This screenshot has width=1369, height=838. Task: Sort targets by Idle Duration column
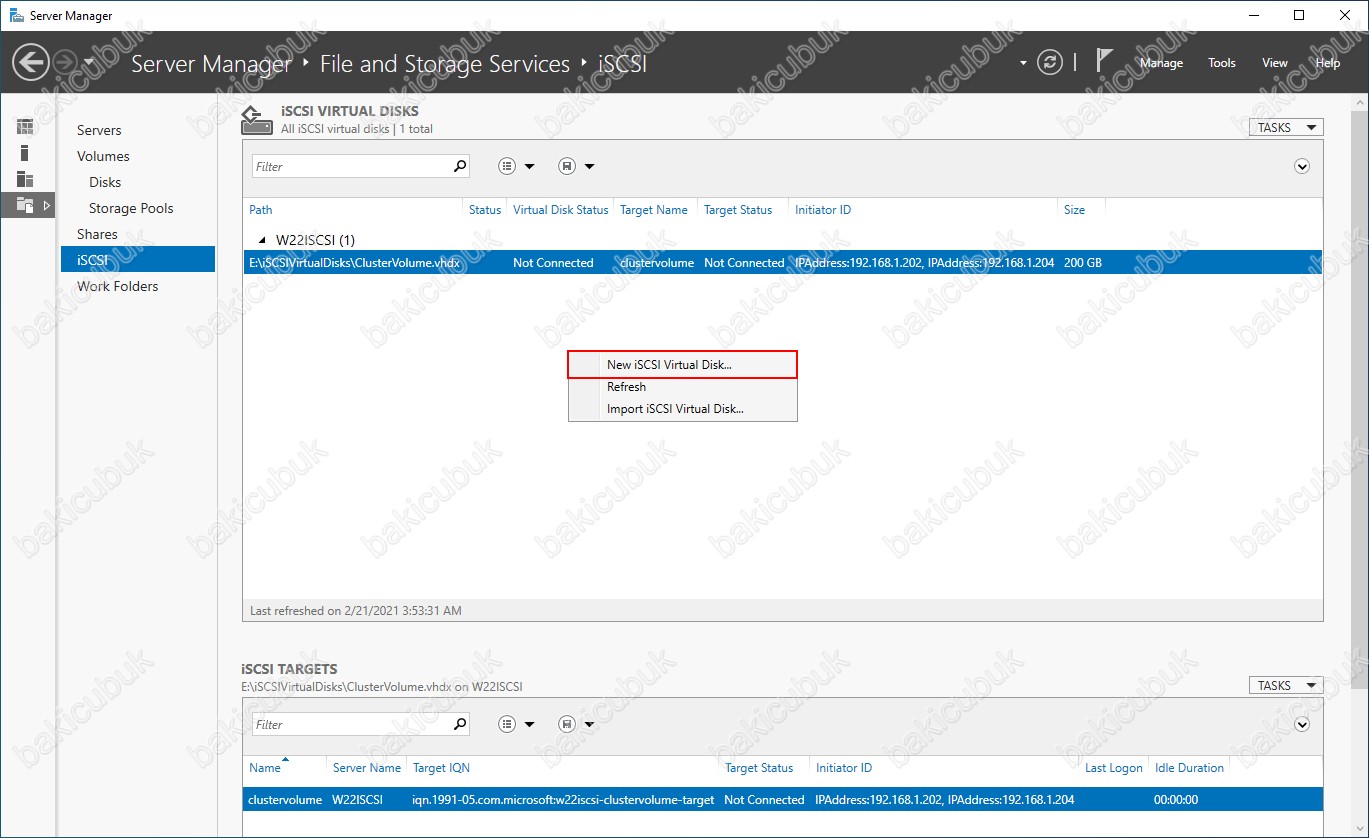point(1189,768)
